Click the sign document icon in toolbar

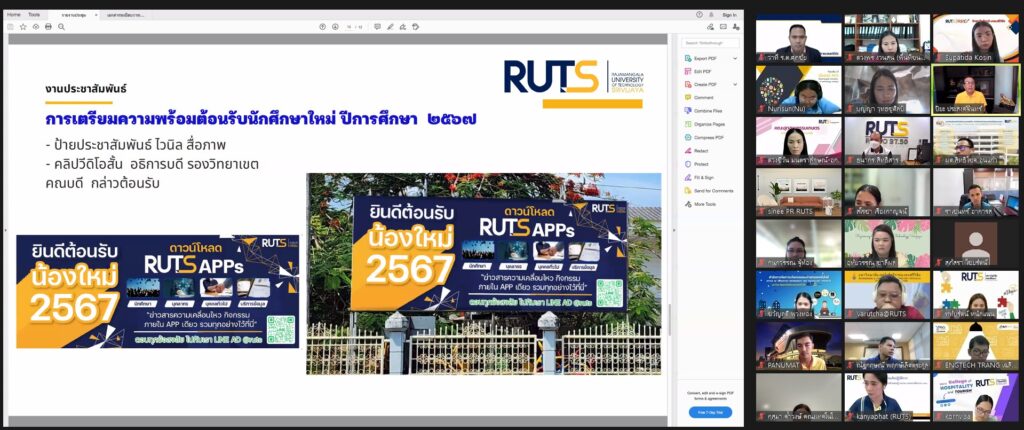tap(403, 27)
